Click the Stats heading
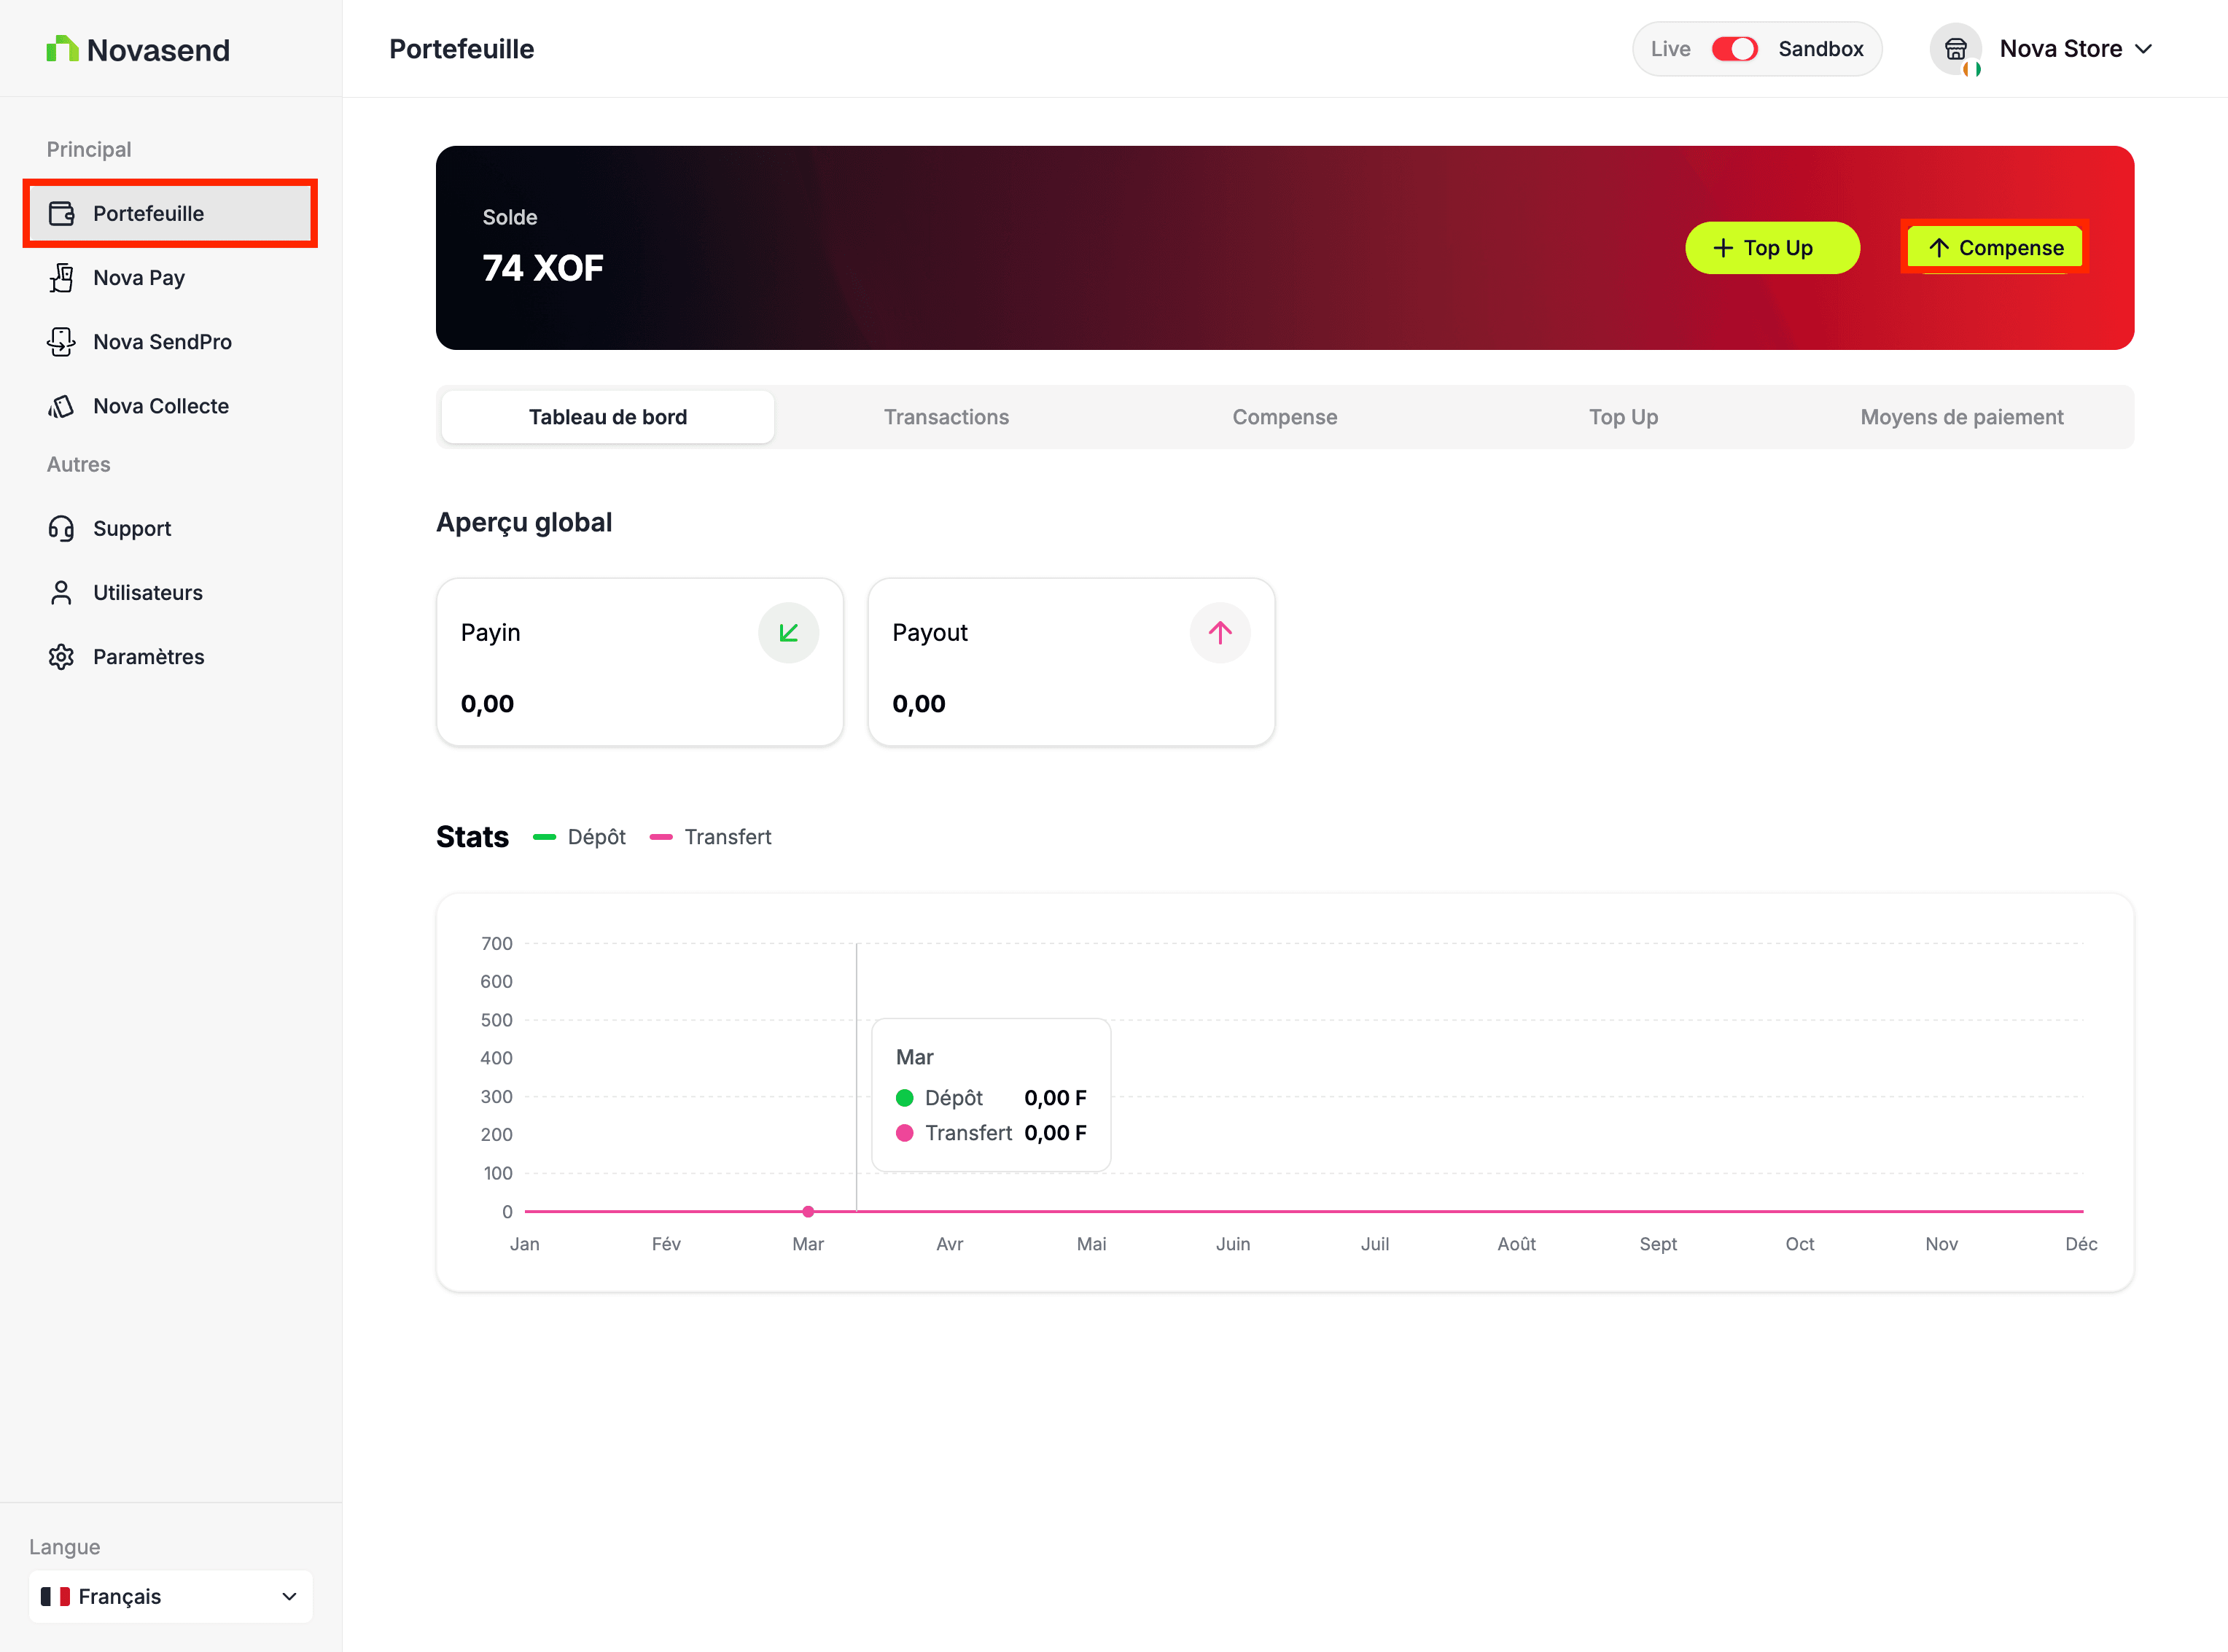The height and width of the screenshot is (1652, 2228). (x=472, y=837)
